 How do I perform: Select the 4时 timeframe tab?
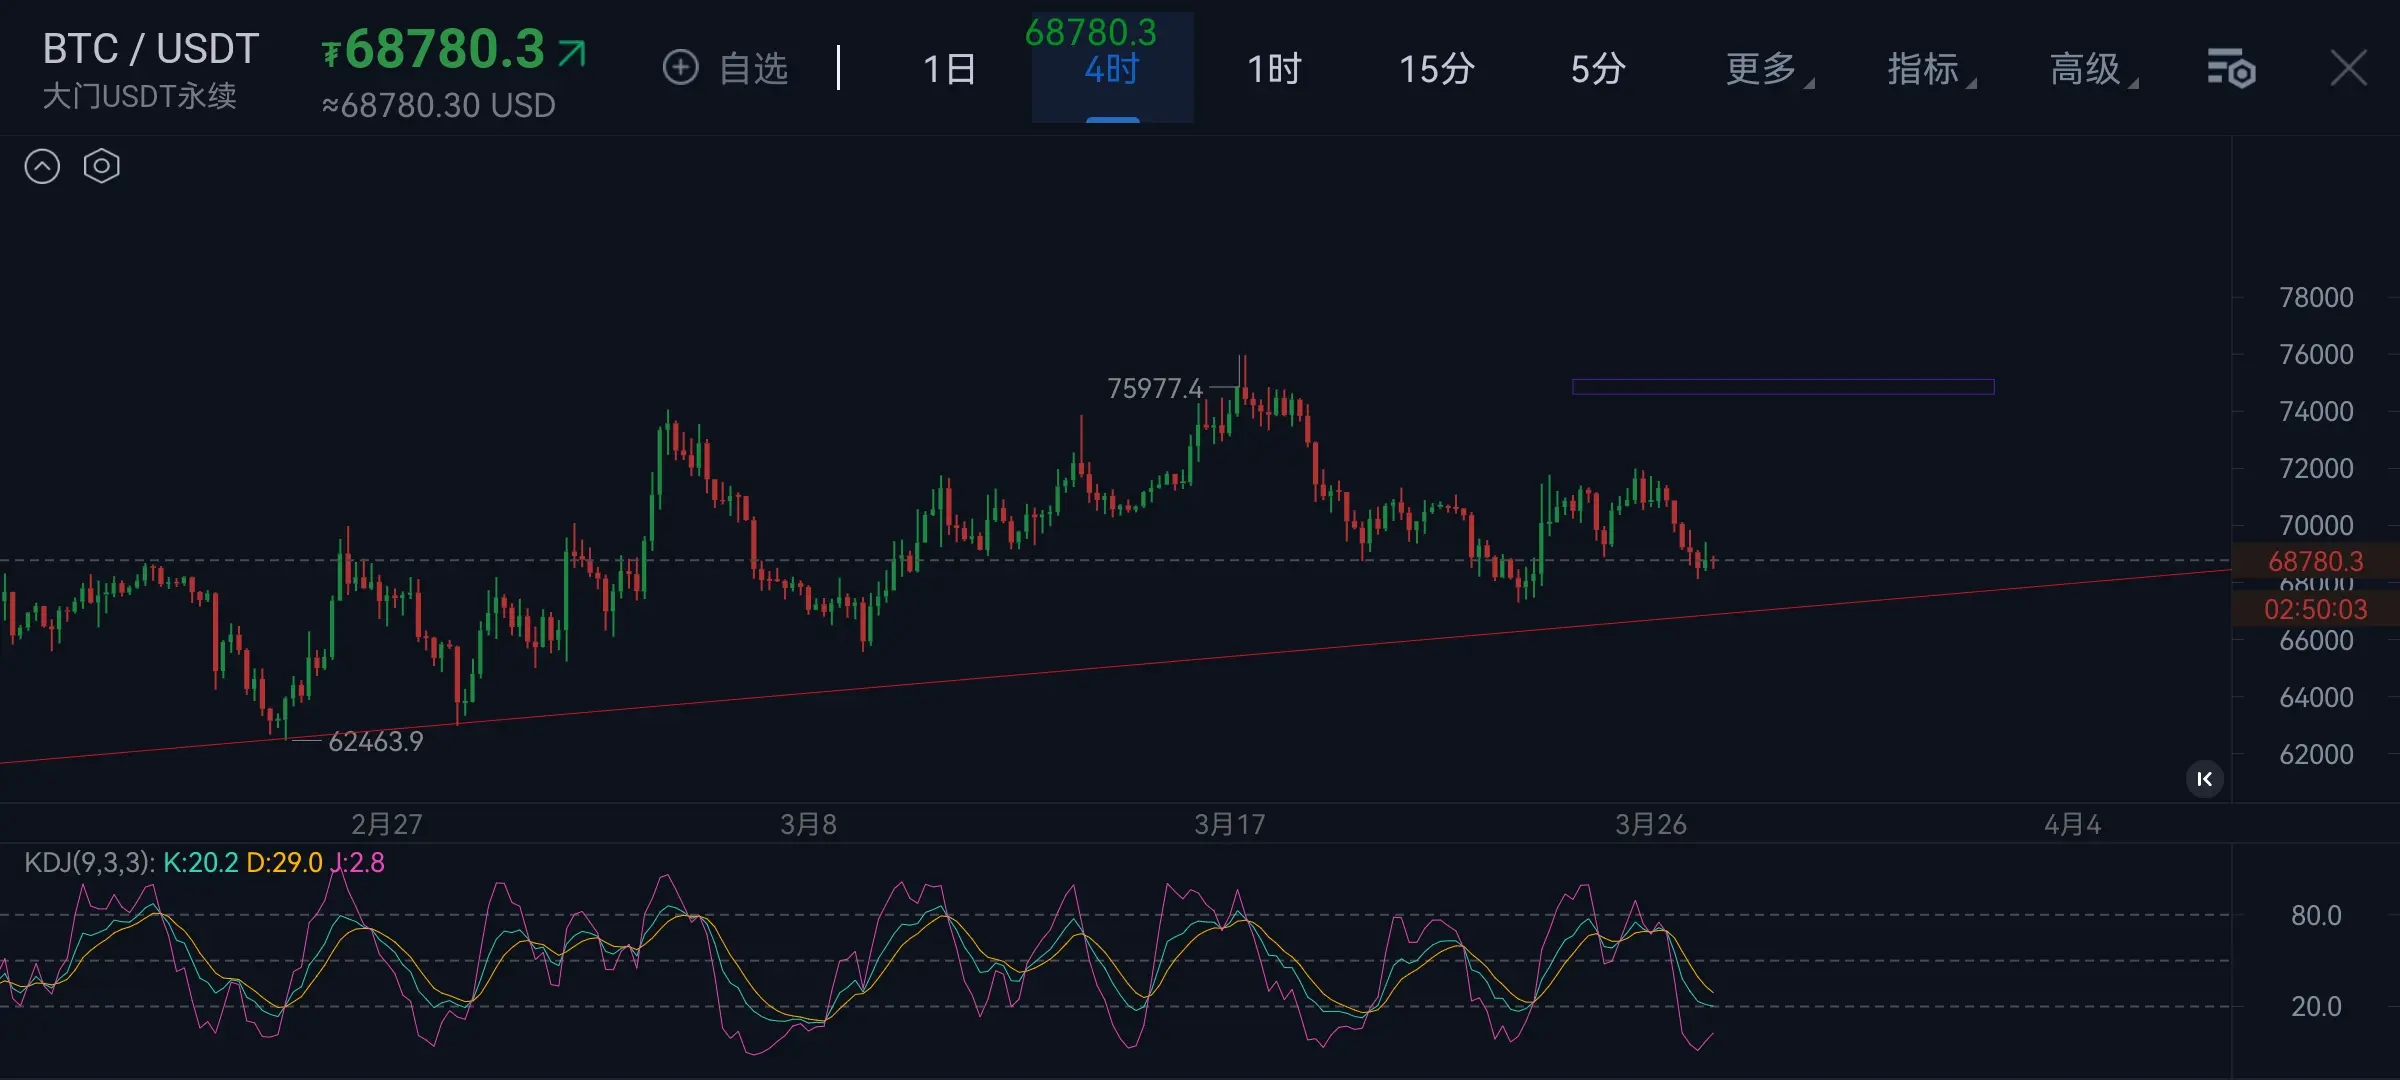tap(1112, 69)
